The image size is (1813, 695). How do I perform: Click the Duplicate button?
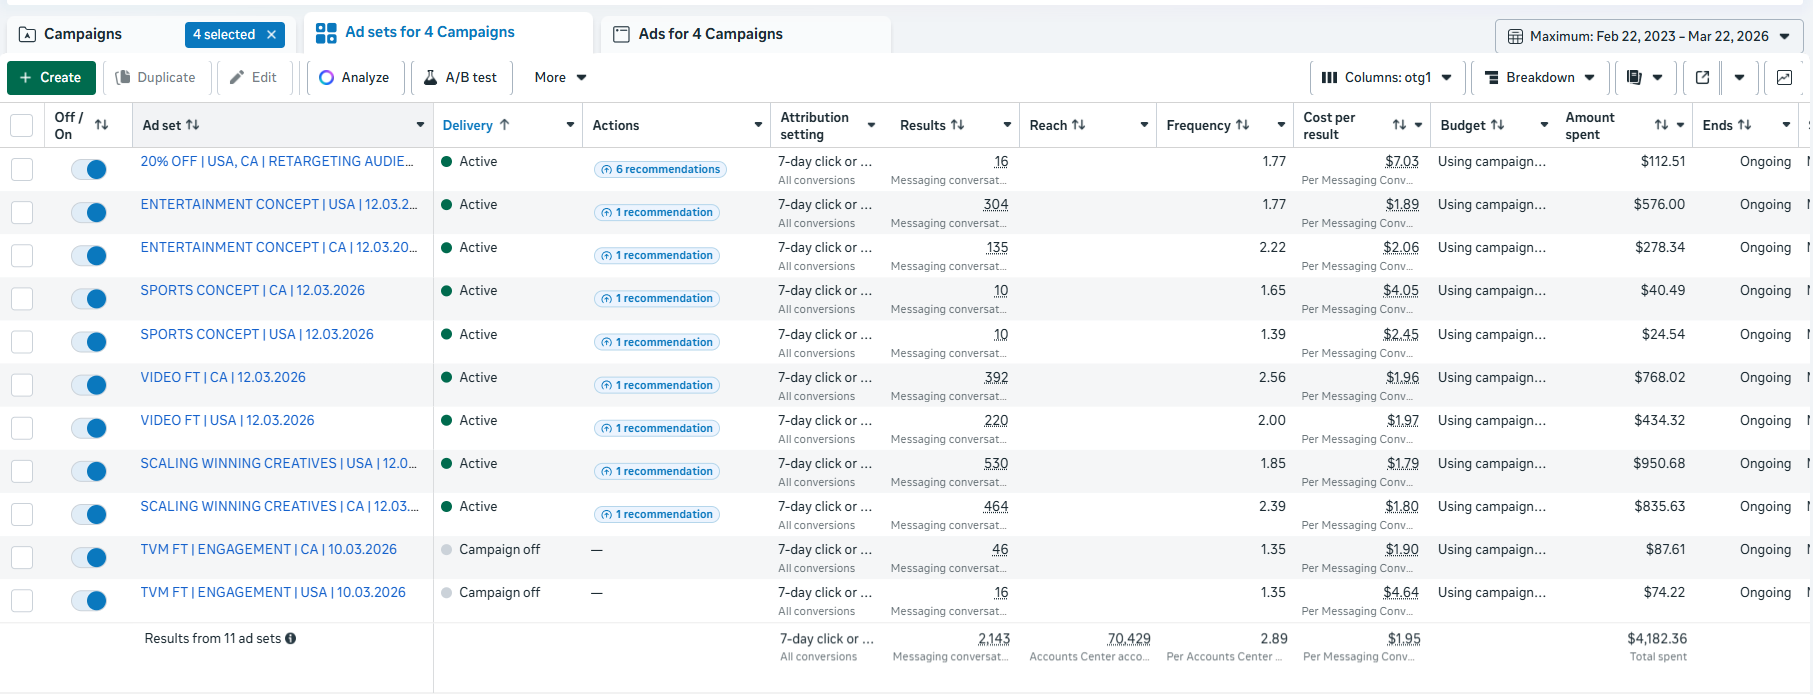tap(155, 78)
